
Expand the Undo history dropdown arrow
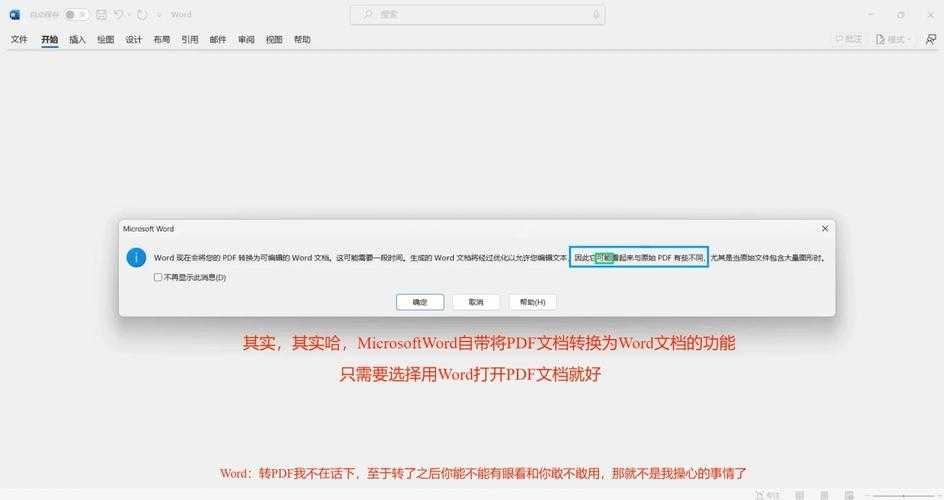[130, 15]
